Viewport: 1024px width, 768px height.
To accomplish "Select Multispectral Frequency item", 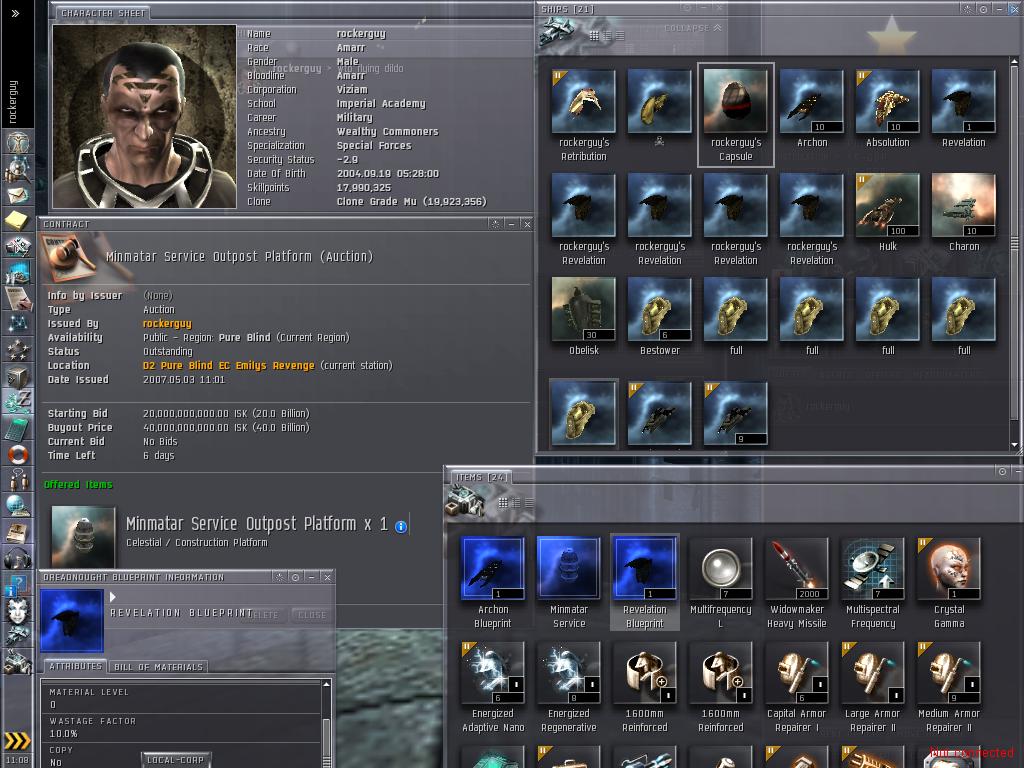I will tap(873, 583).
